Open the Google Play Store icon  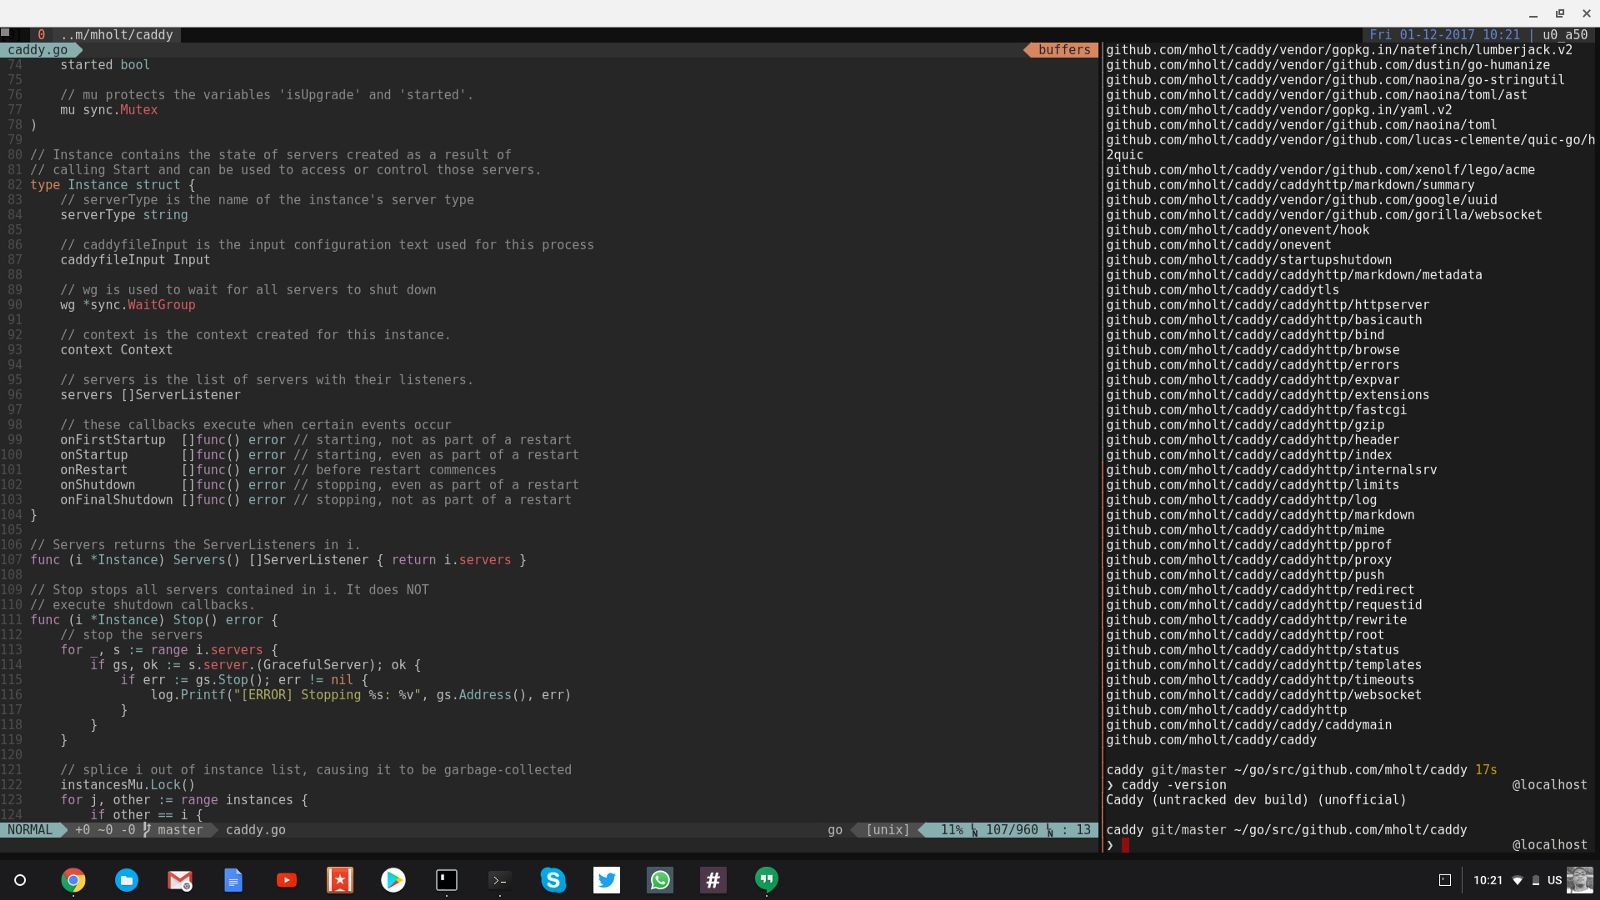(x=393, y=880)
